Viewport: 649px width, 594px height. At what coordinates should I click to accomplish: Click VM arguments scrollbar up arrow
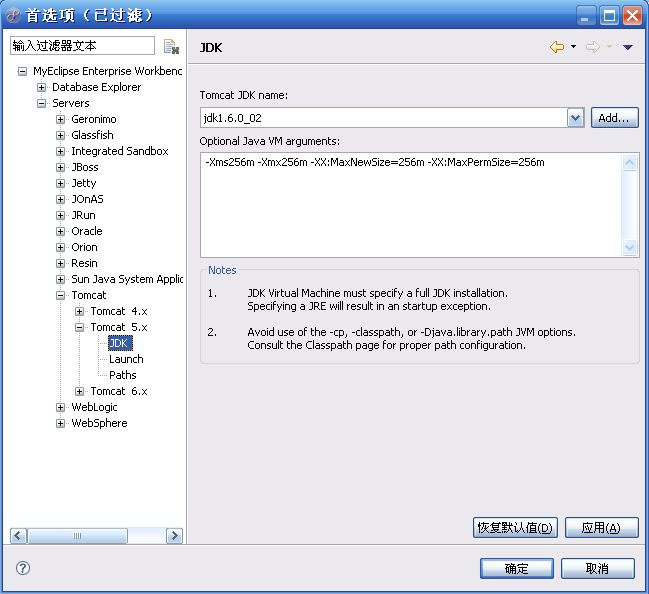coord(630,162)
